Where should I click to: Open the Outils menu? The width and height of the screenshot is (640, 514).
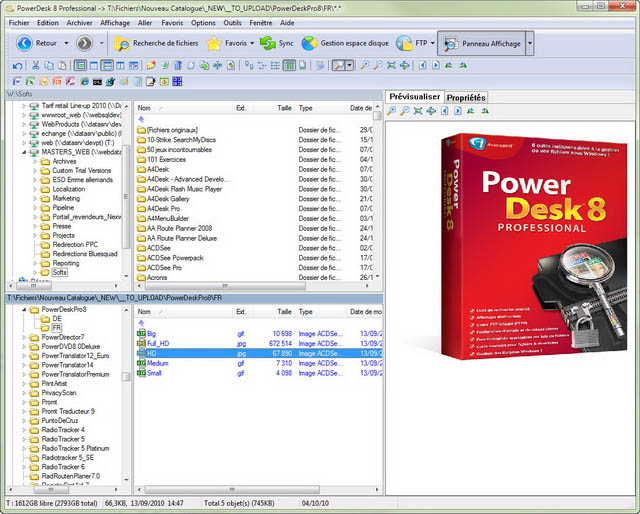click(x=232, y=23)
